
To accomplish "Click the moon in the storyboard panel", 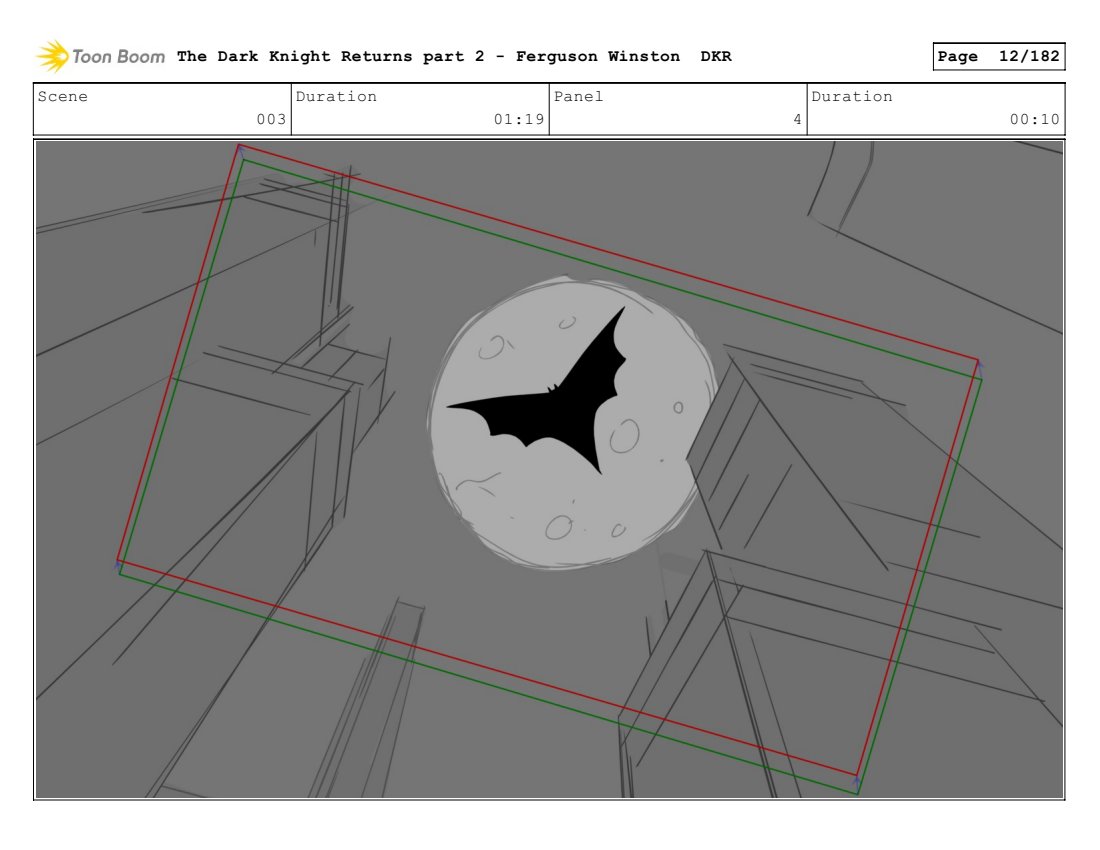I will [572, 421].
